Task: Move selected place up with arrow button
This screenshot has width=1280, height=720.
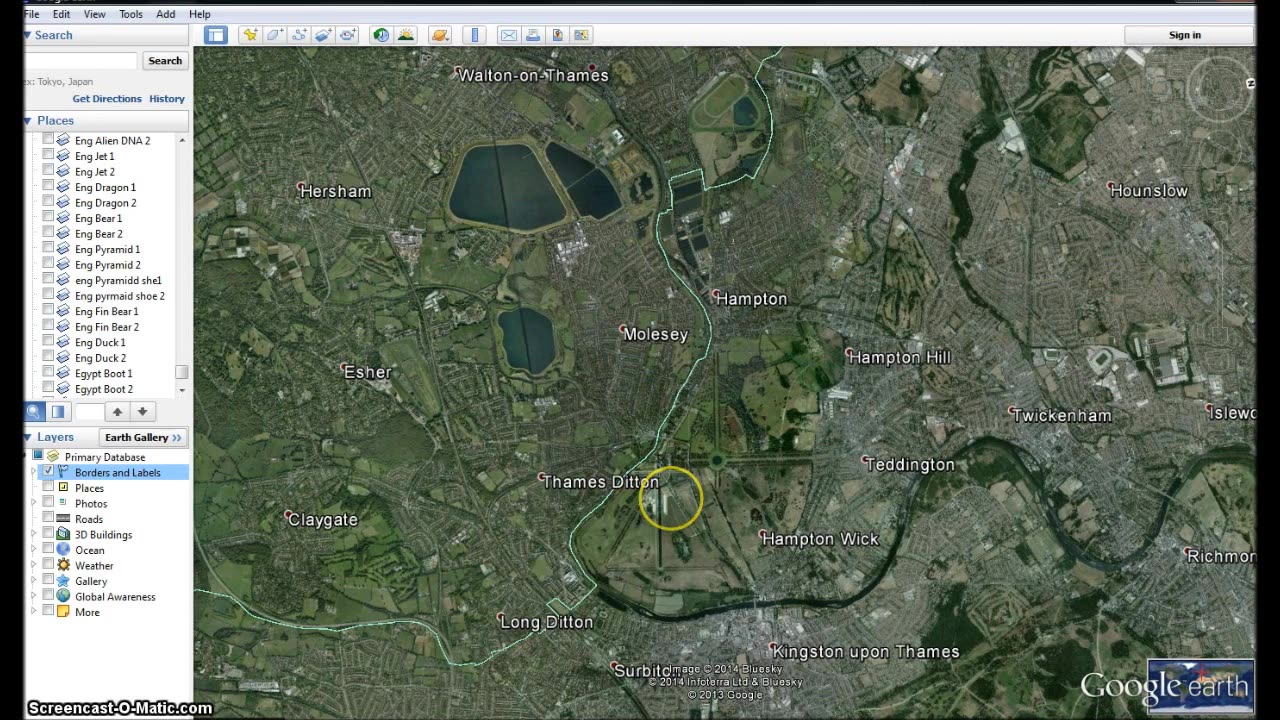Action: click(x=117, y=411)
